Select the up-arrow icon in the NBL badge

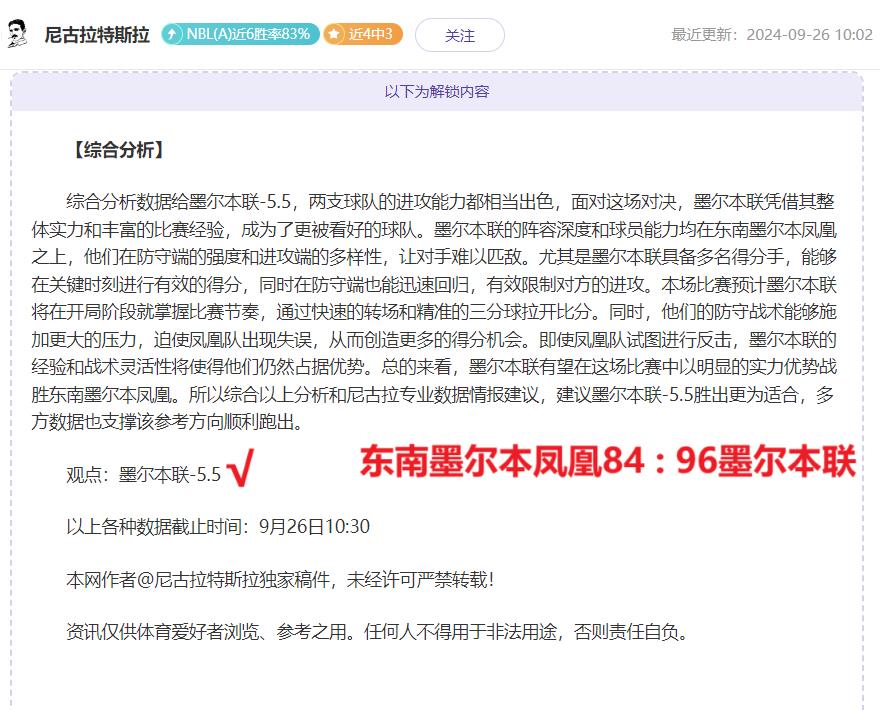tap(173, 34)
